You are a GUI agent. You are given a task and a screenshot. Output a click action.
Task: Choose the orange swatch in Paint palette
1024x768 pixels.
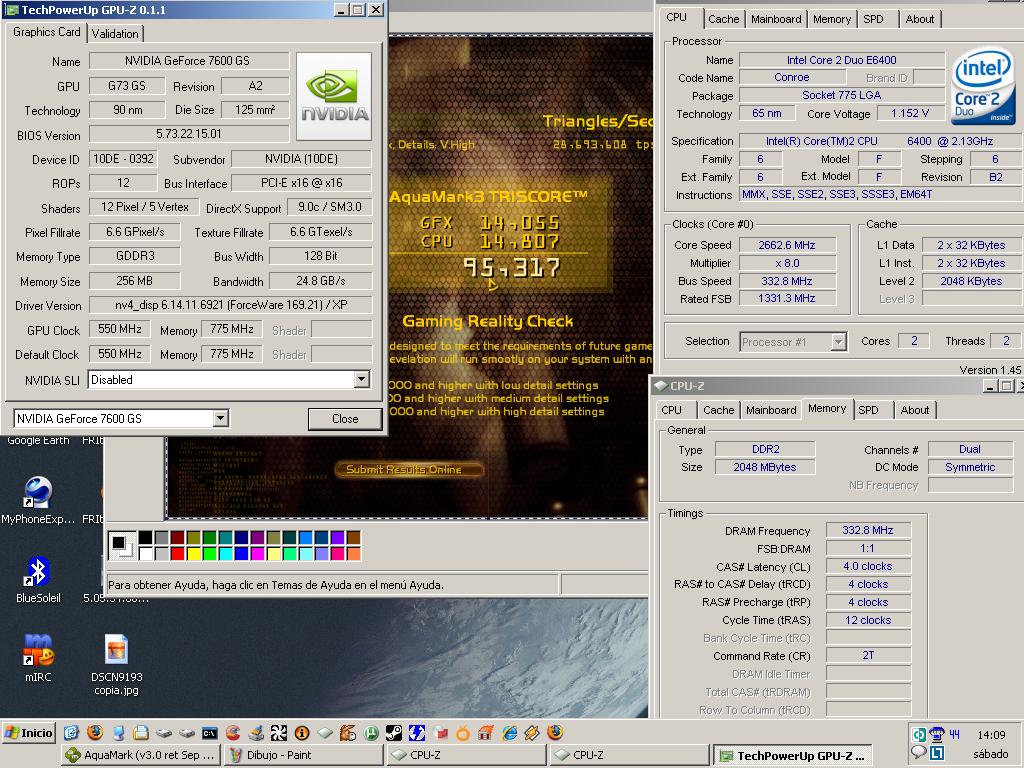click(x=354, y=554)
